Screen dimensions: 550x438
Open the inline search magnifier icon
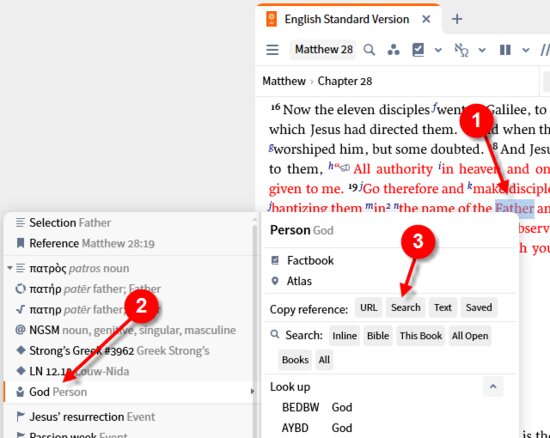pos(369,50)
